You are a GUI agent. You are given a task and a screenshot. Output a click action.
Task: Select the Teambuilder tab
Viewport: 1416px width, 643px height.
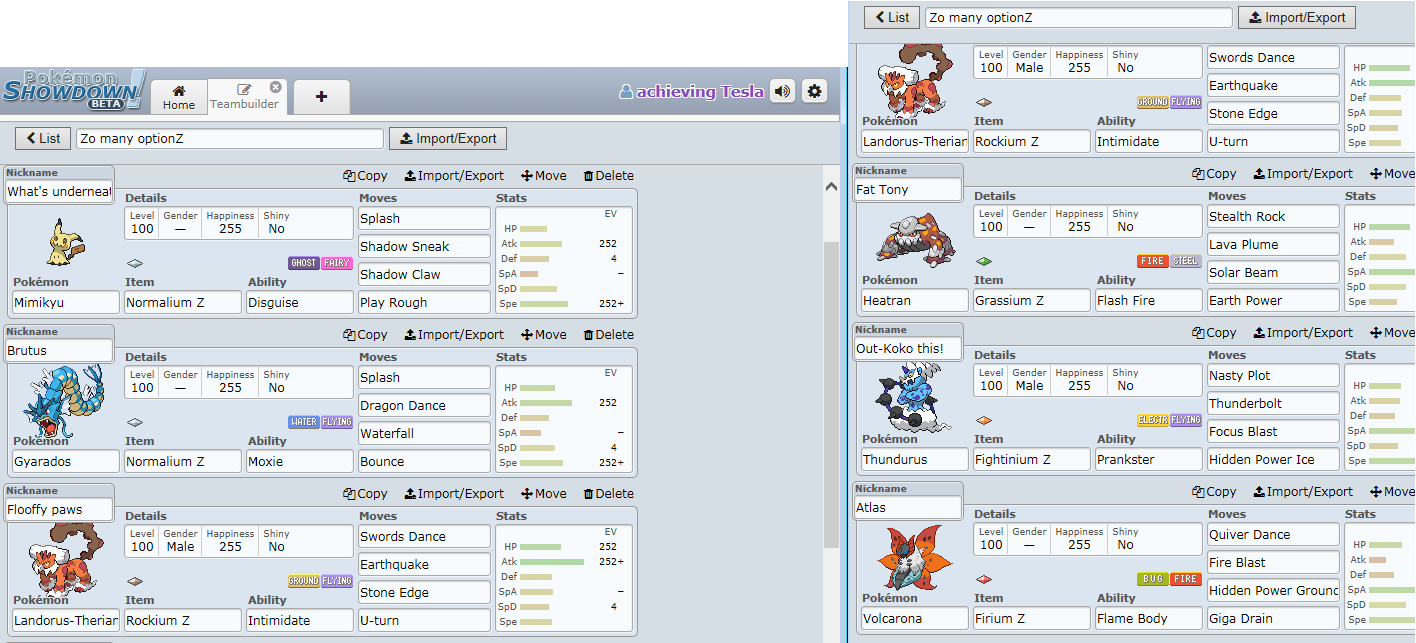[x=244, y=97]
